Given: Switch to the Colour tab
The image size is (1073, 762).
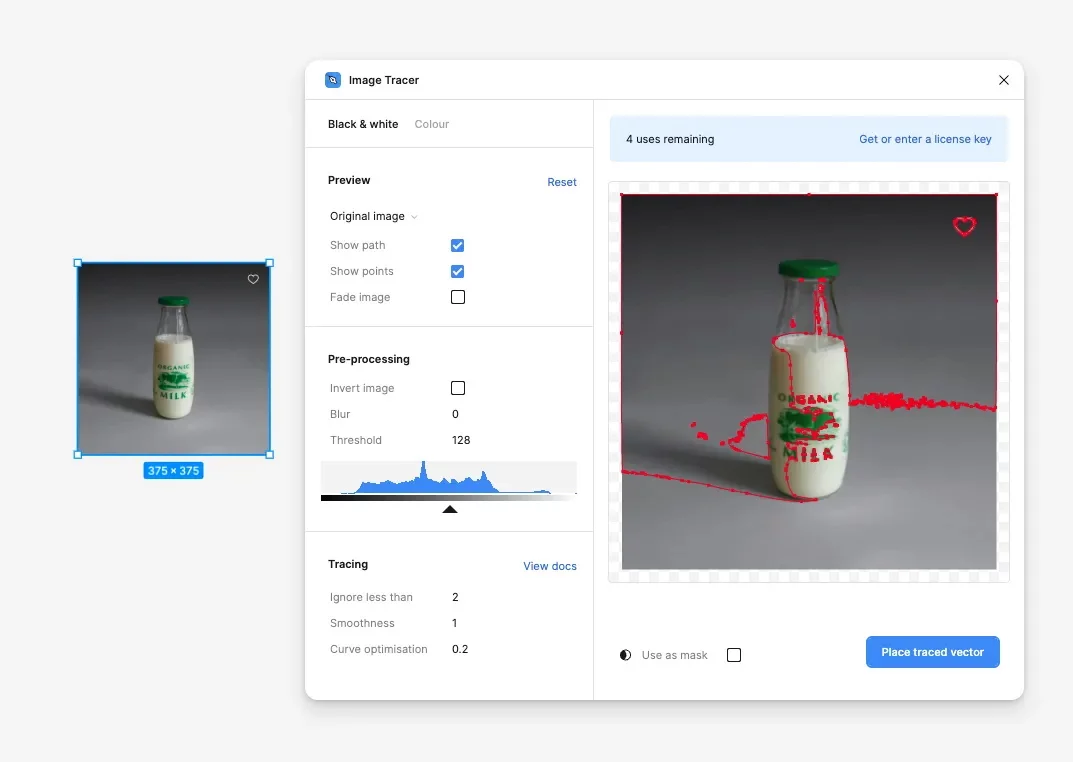Looking at the screenshot, I should click(431, 124).
